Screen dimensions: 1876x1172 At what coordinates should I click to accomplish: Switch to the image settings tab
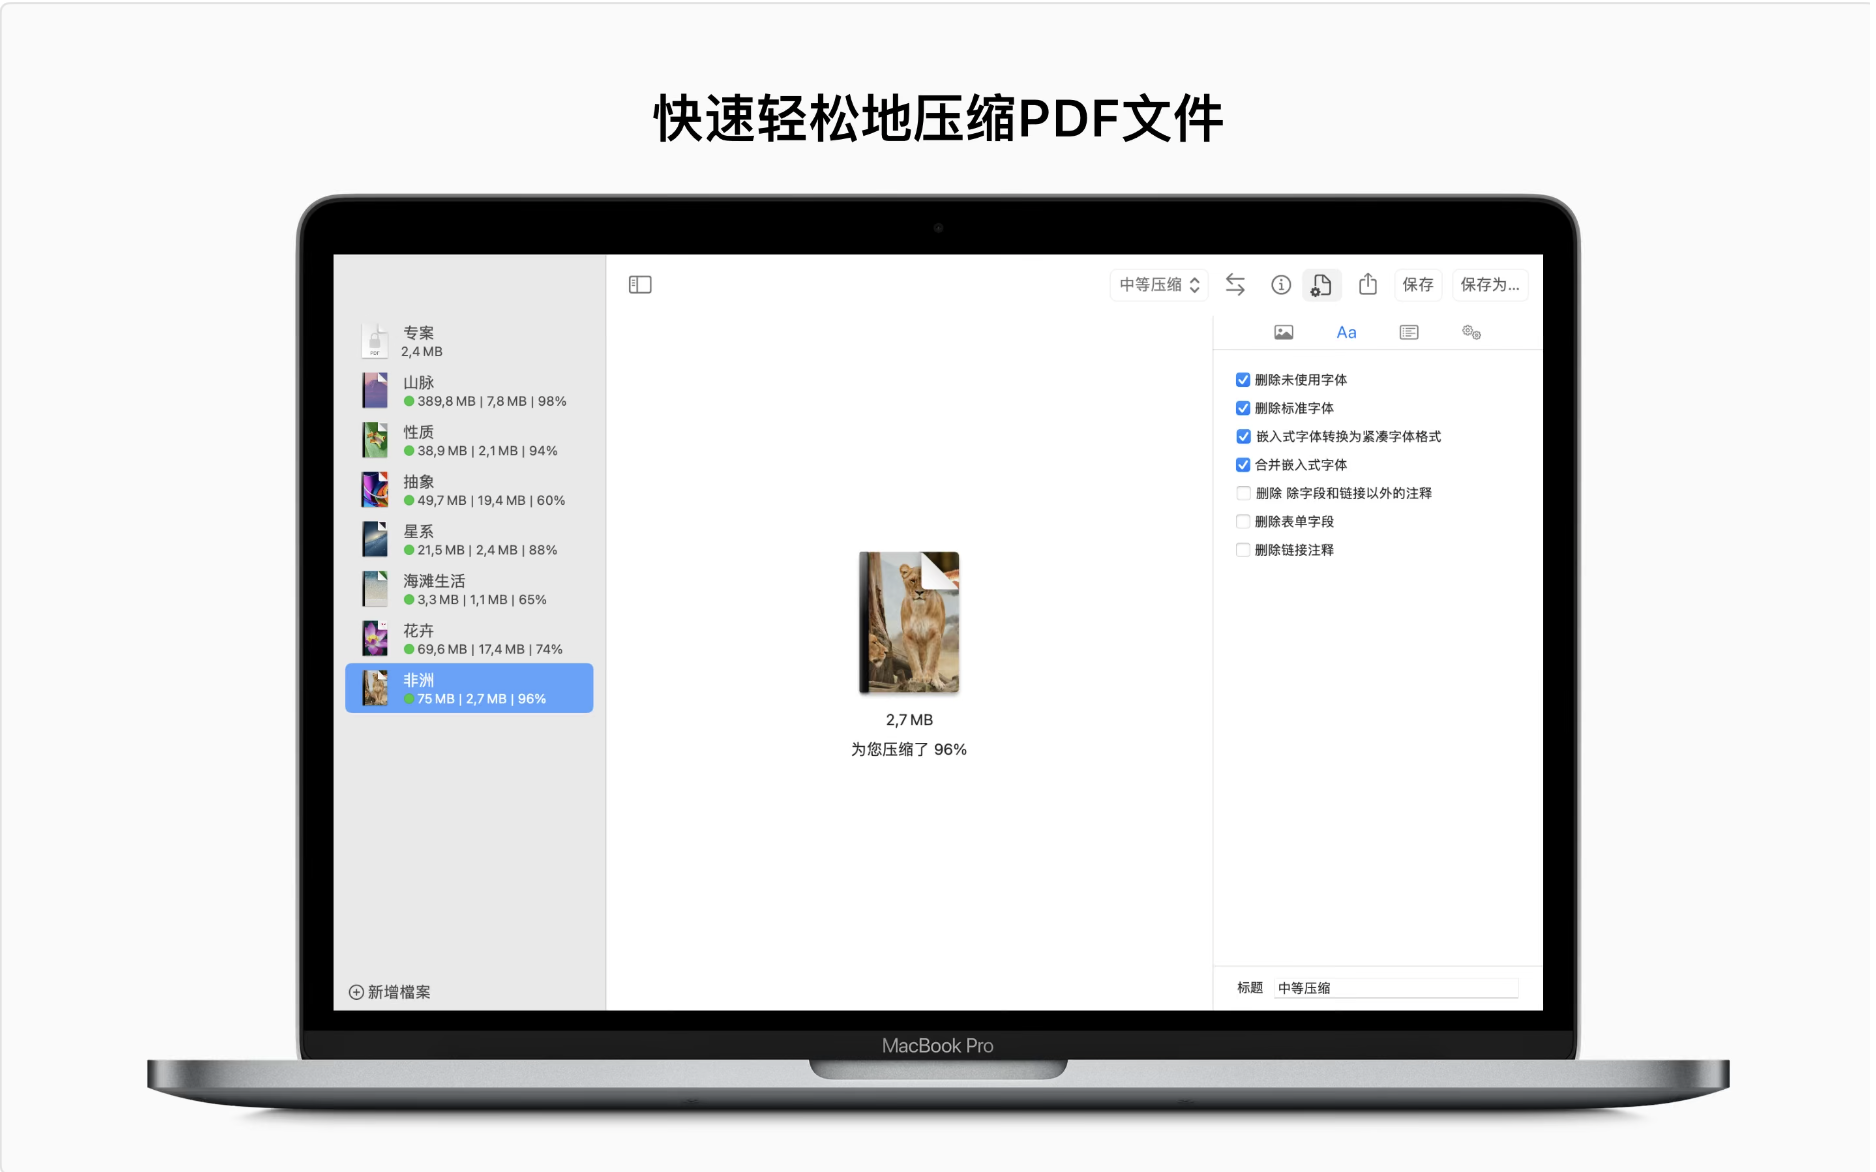tap(1283, 332)
